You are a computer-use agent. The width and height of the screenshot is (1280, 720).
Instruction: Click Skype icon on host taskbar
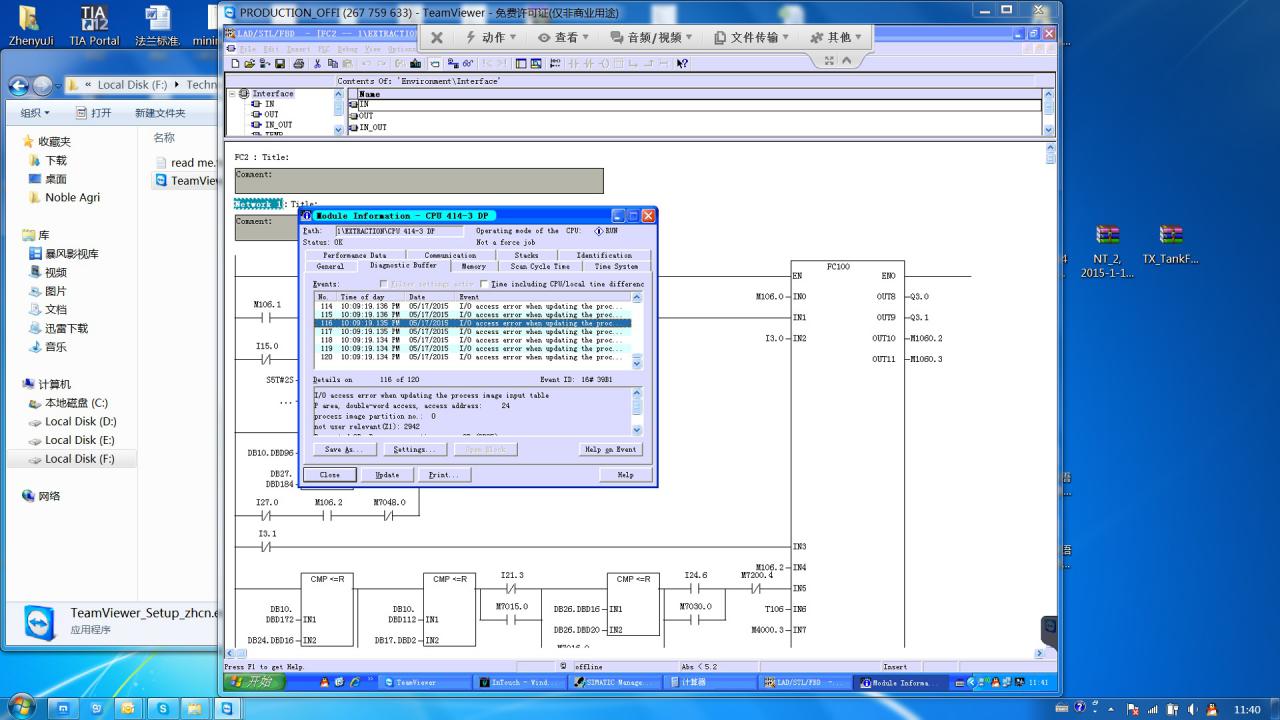click(x=163, y=708)
